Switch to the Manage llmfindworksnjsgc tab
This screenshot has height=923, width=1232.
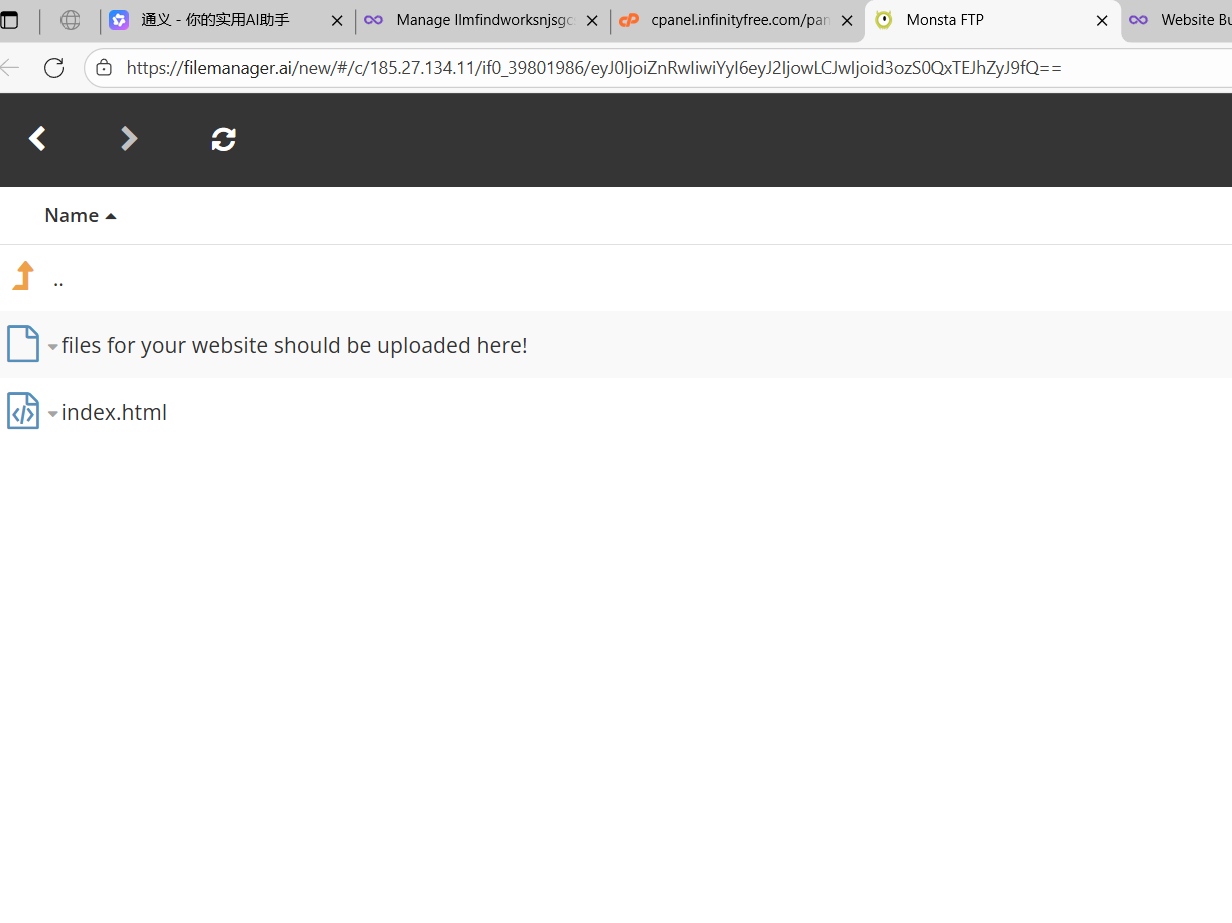(x=483, y=20)
